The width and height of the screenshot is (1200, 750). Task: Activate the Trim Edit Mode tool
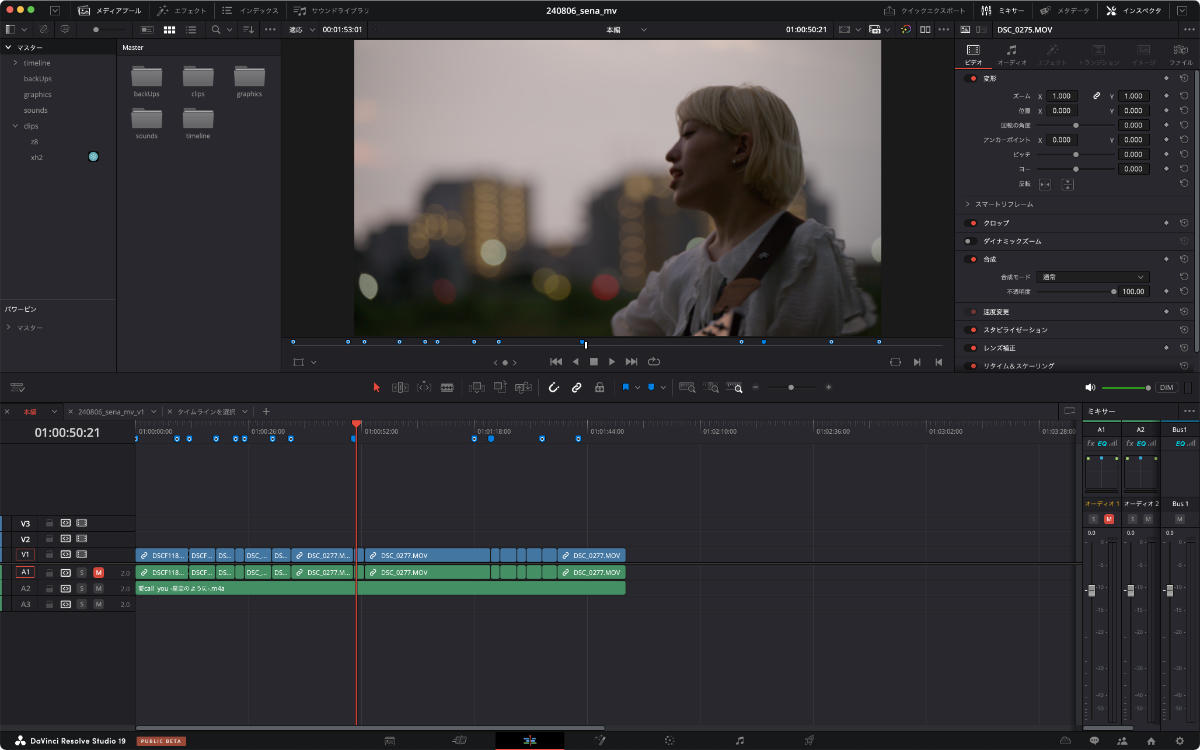pos(400,387)
